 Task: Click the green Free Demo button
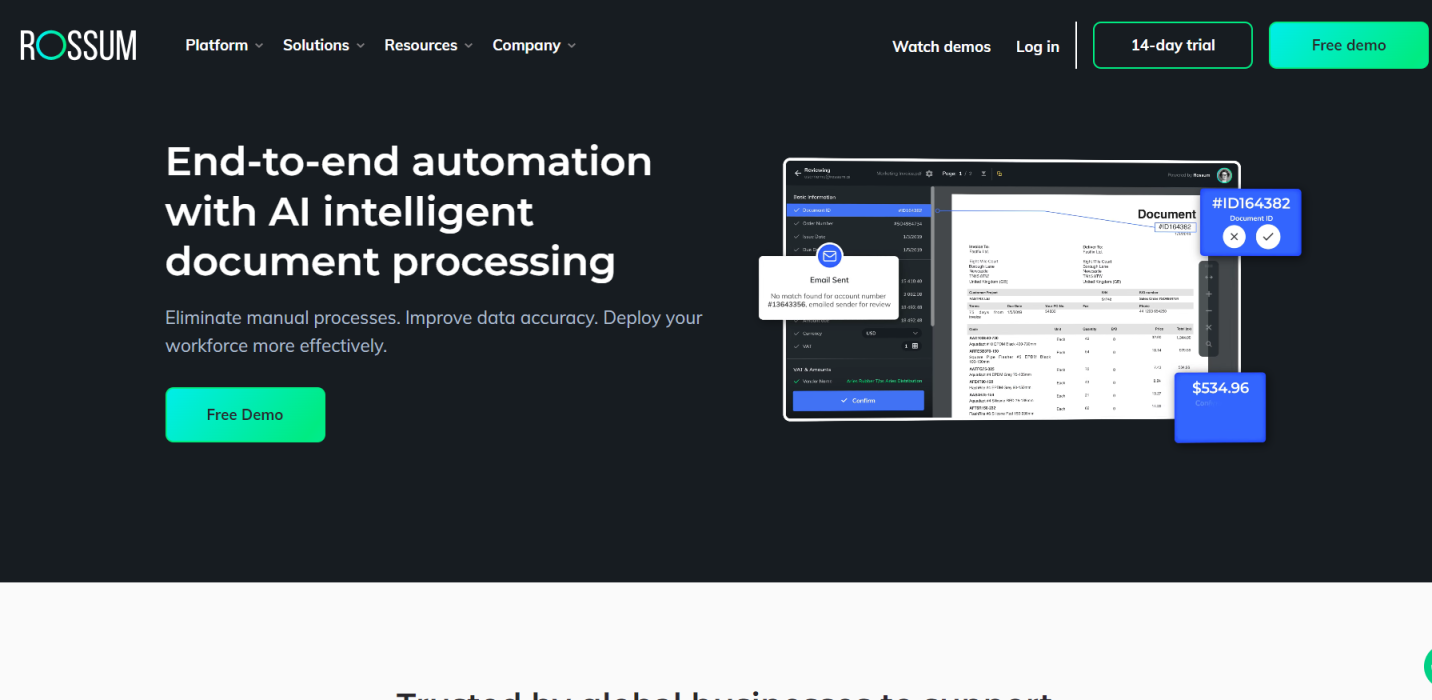[x=245, y=414]
